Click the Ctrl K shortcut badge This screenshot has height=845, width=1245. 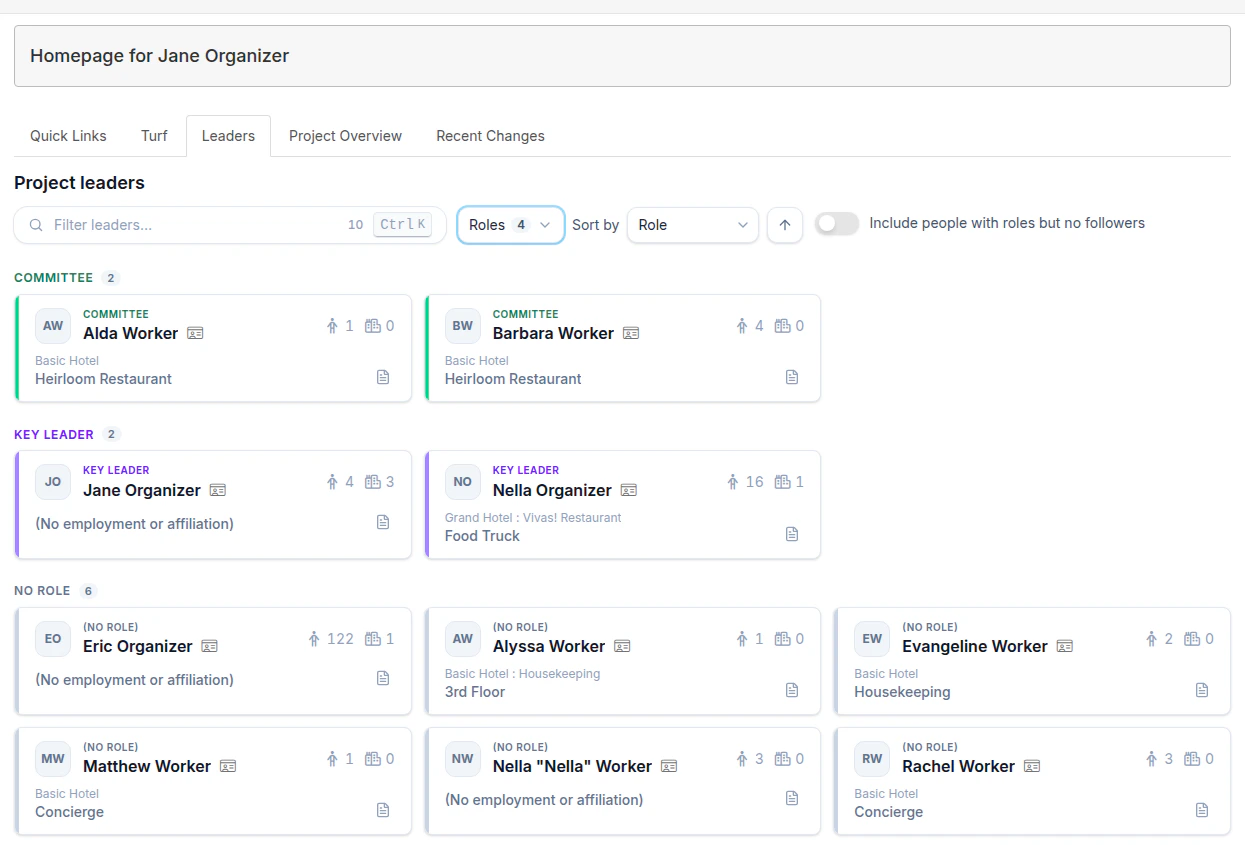[402, 225]
